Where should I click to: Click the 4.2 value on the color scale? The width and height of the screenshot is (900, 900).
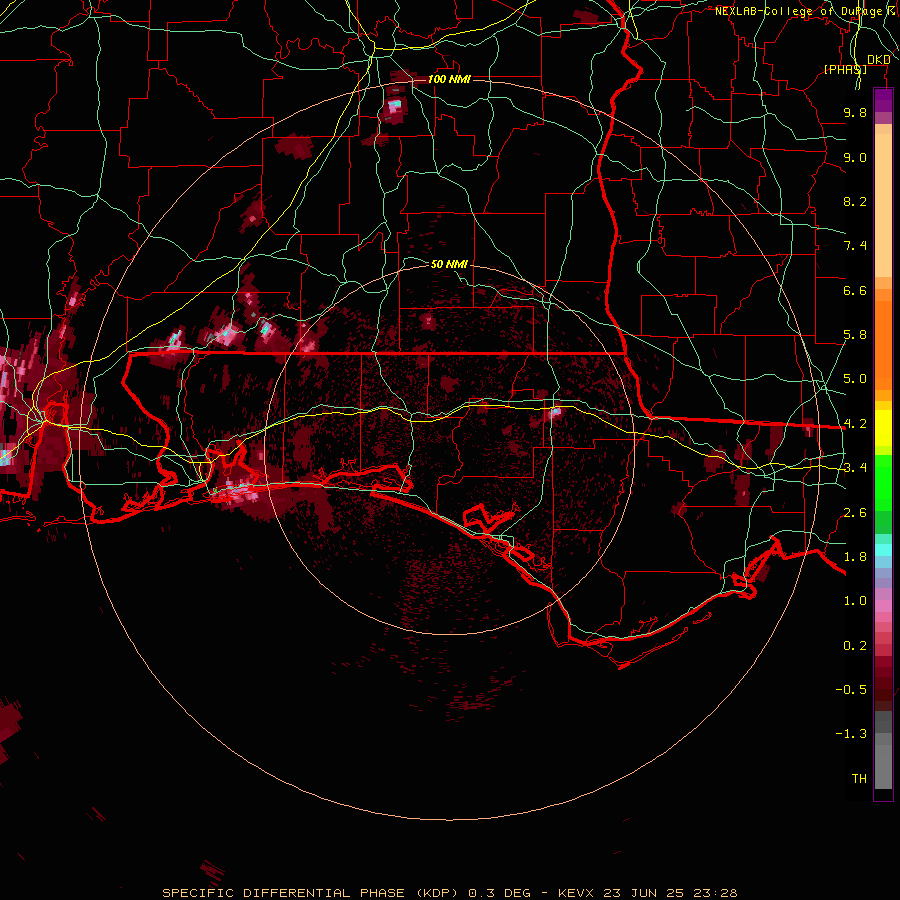[x=855, y=424]
